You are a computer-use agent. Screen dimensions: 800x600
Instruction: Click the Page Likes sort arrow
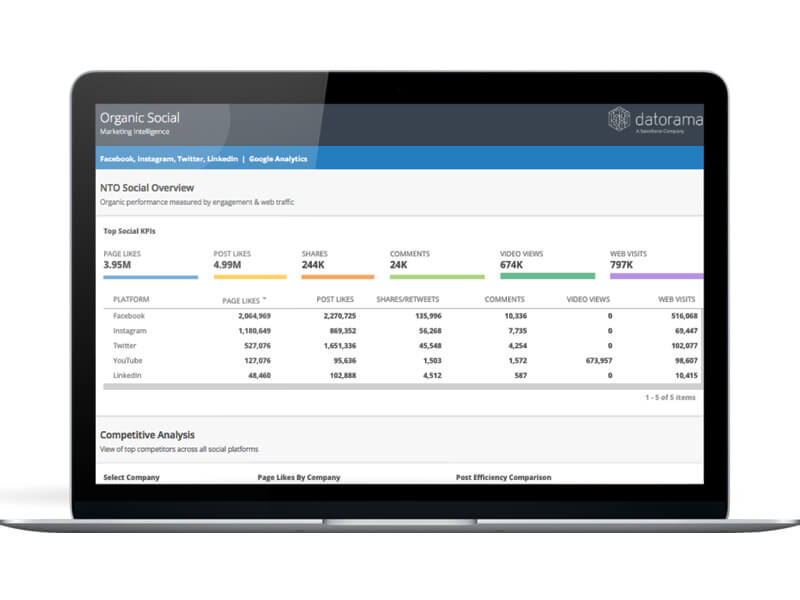[264, 298]
